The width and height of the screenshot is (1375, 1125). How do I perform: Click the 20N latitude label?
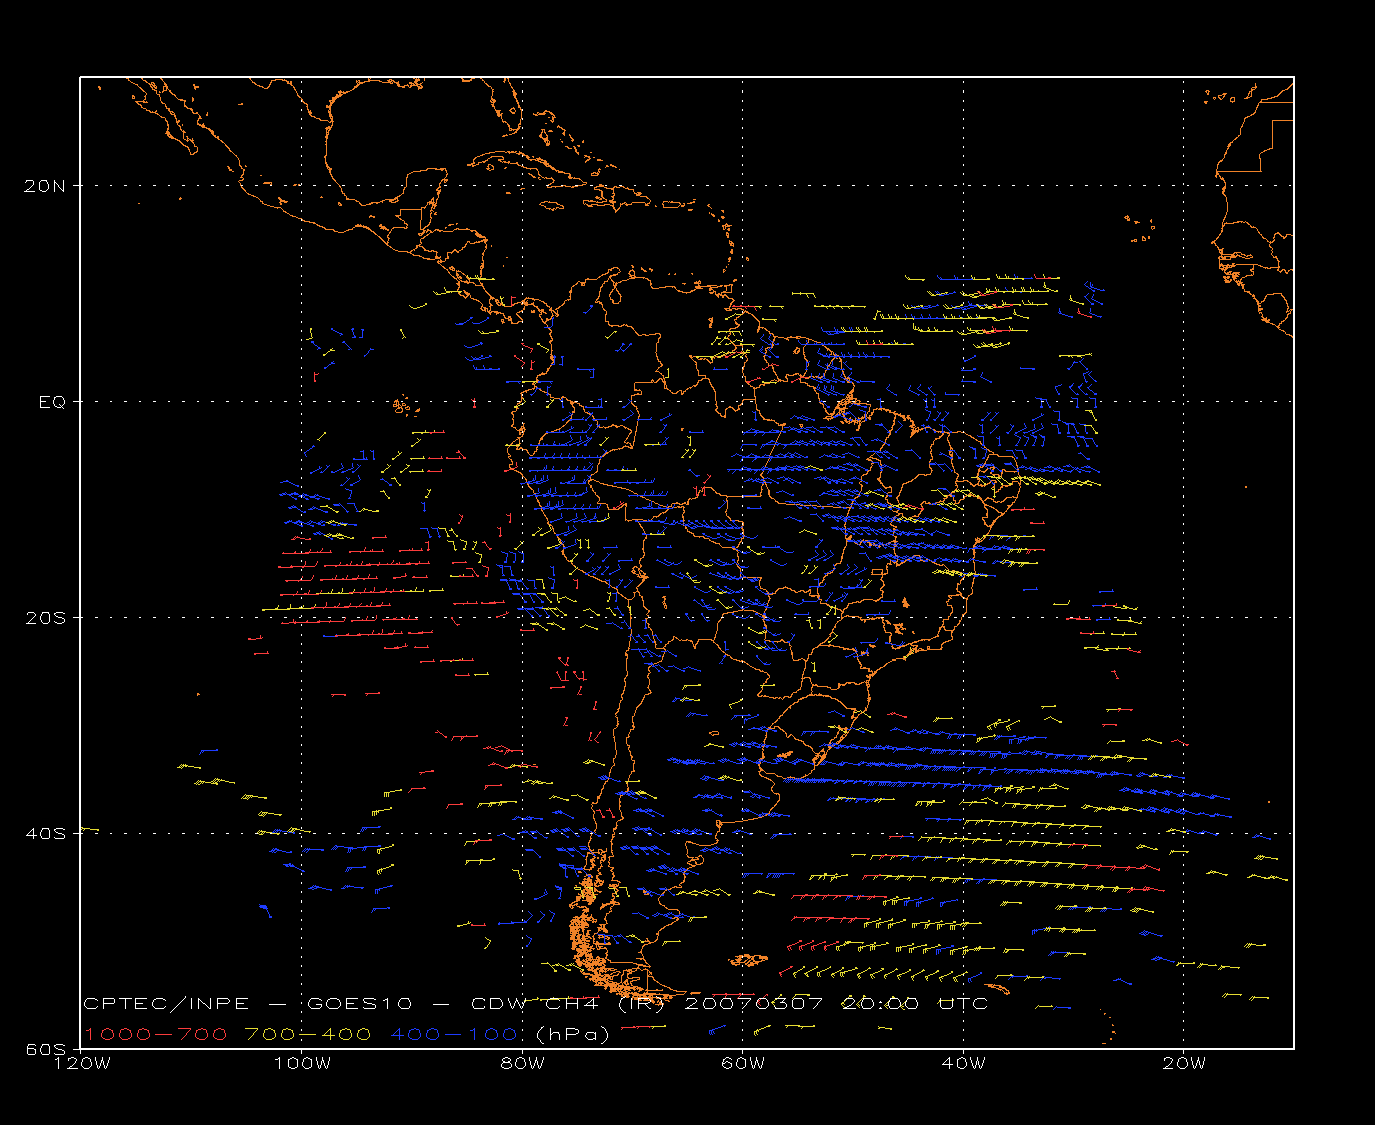tap(46, 185)
